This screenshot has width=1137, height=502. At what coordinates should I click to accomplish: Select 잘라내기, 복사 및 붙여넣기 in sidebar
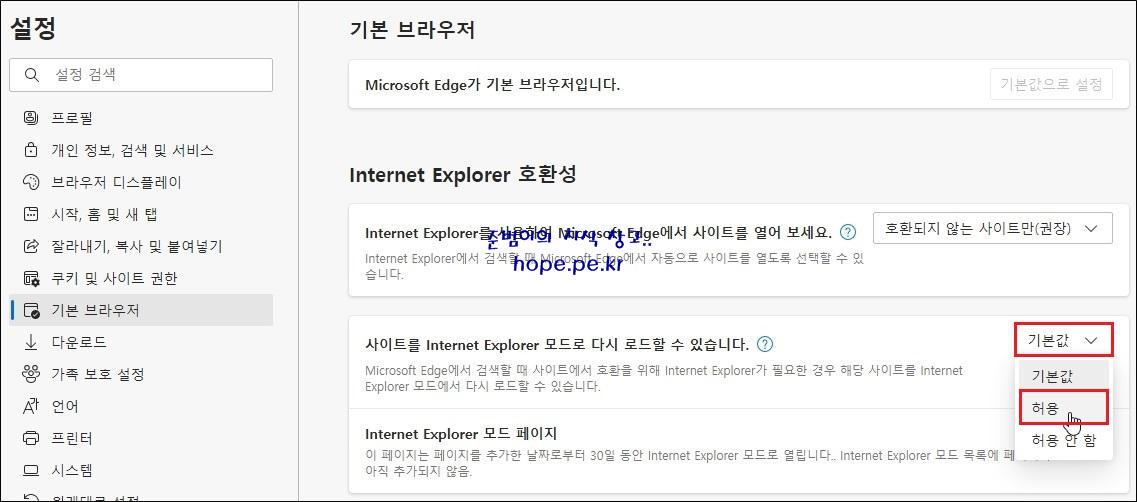click(x=141, y=246)
